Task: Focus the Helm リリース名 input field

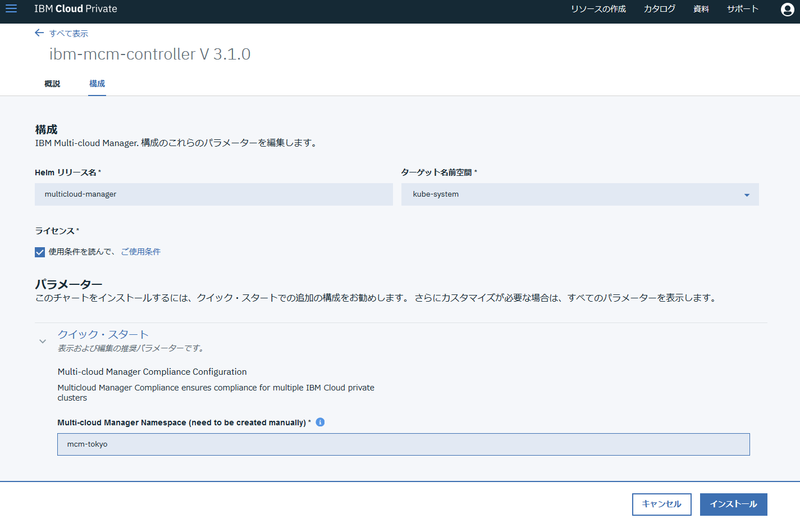Action: click(x=214, y=194)
